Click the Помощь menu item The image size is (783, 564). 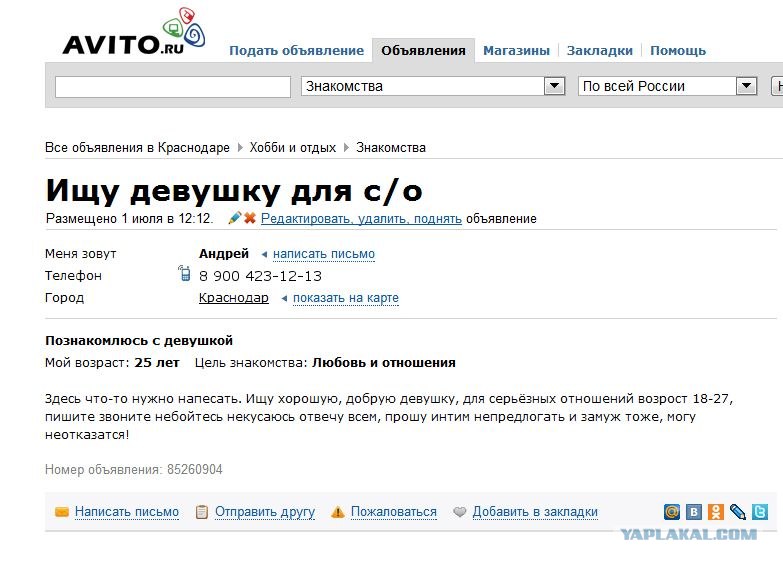(x=678, y=51)
